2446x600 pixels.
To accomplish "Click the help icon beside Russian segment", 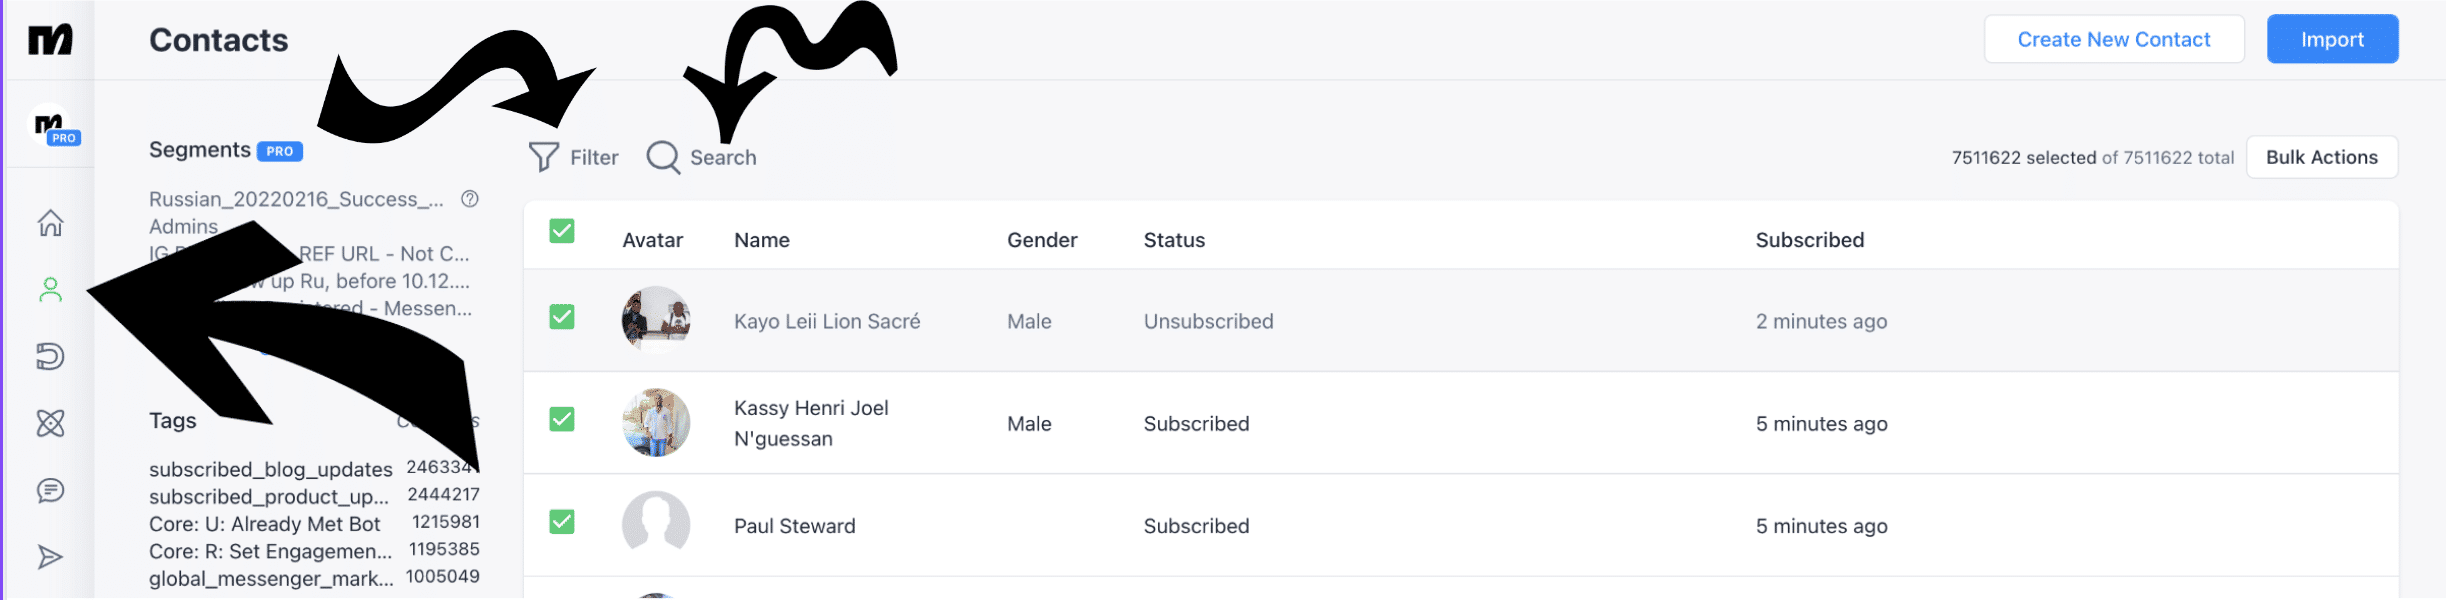I will 470,199.
